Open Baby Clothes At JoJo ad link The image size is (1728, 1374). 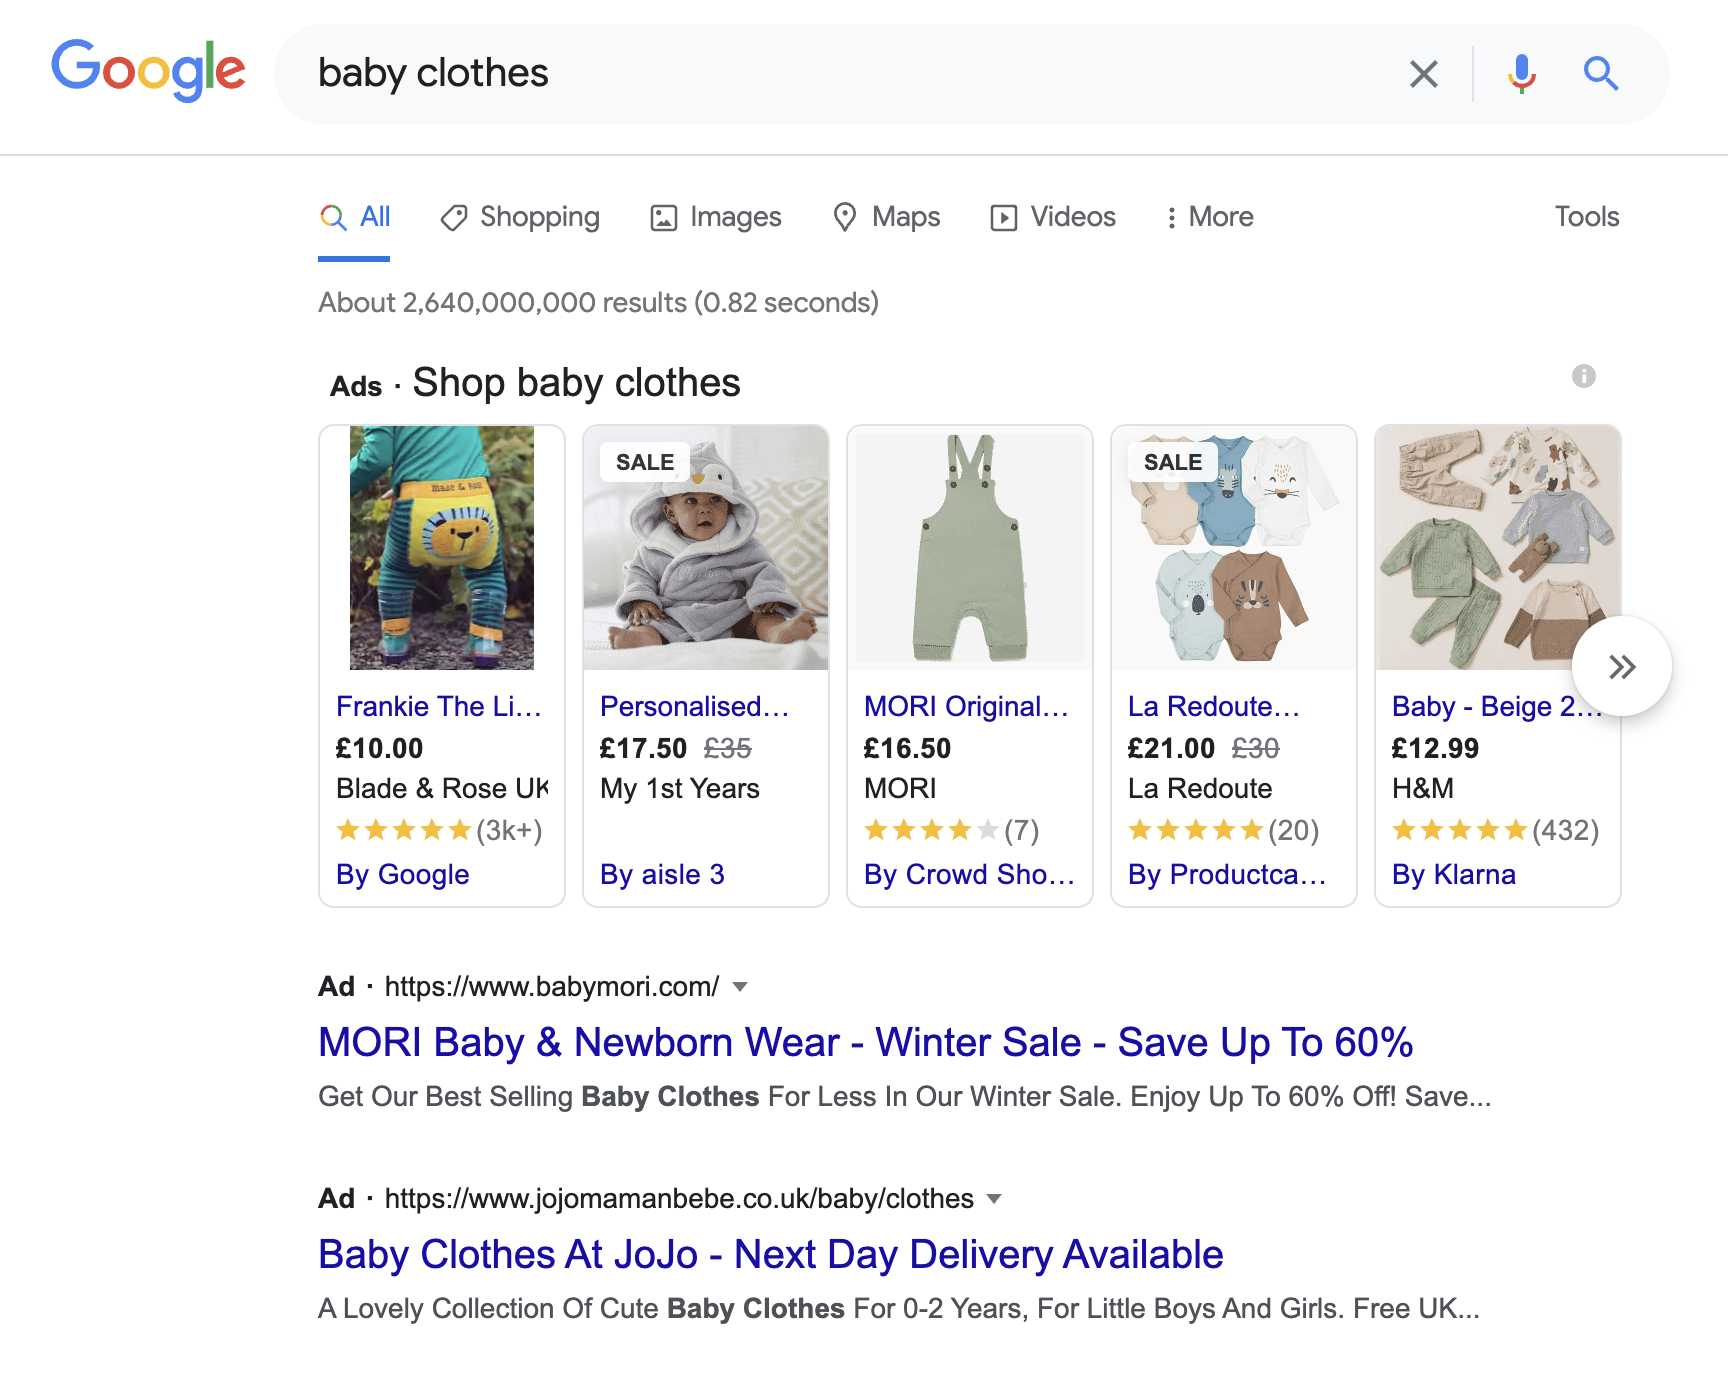[770, 1254]
